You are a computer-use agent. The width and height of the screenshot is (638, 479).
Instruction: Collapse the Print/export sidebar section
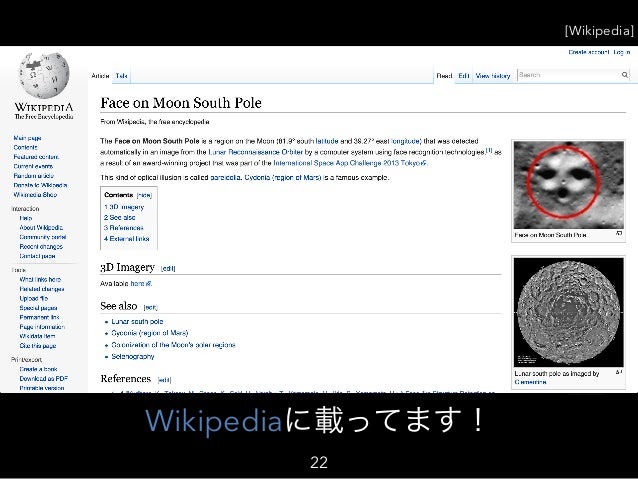click(26, 359)
